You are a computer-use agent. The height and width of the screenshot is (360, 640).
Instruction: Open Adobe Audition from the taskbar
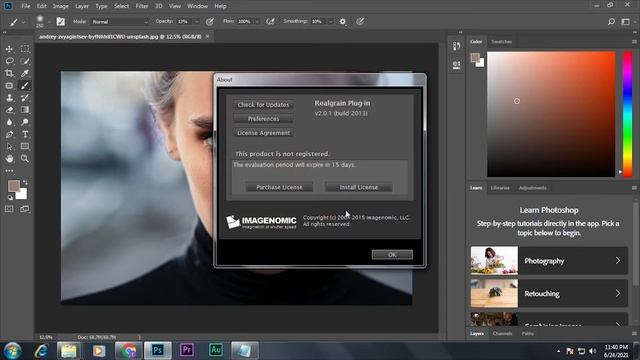(216, 350)
